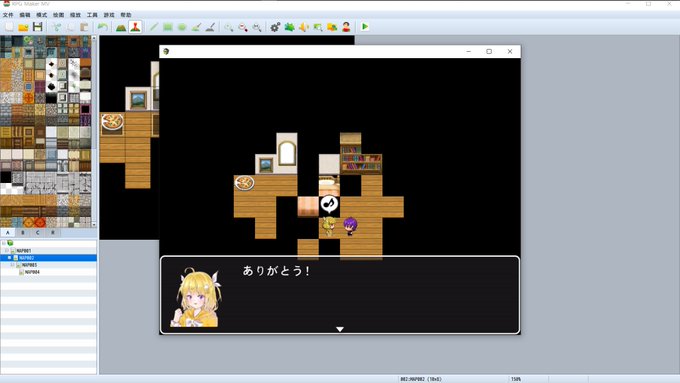Switch to Map editing mode icon
Image resolution: width=680 pixels, height=383 pixels.
(x=121, y=27)
